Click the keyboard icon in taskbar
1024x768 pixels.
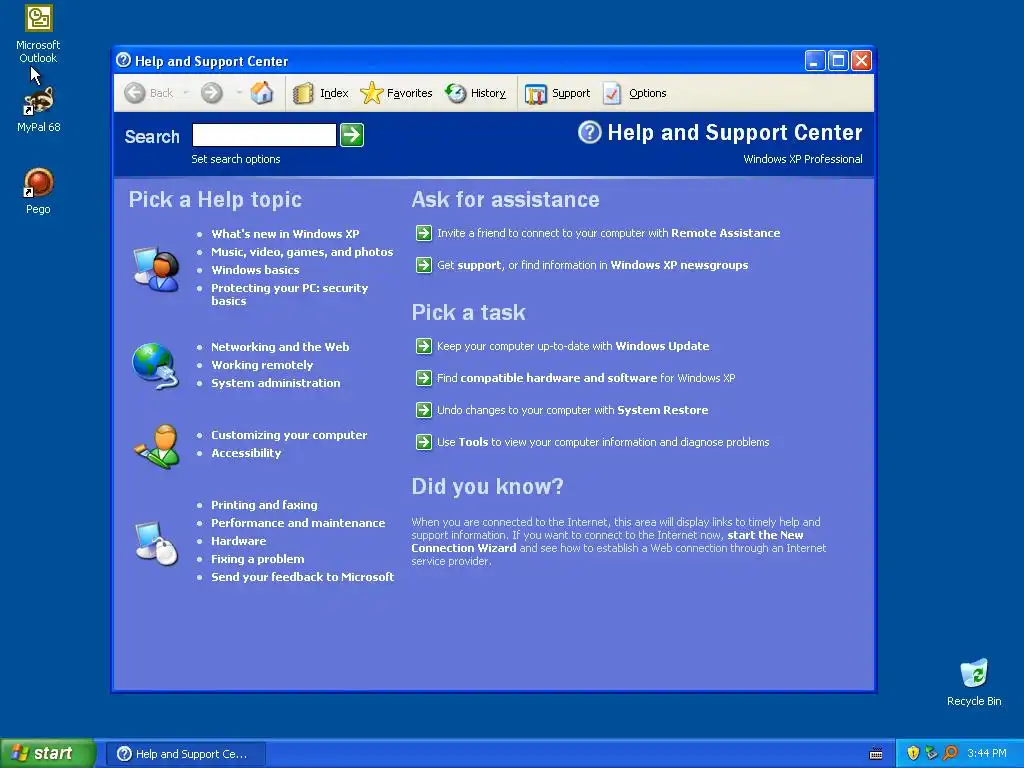(876, 754)
